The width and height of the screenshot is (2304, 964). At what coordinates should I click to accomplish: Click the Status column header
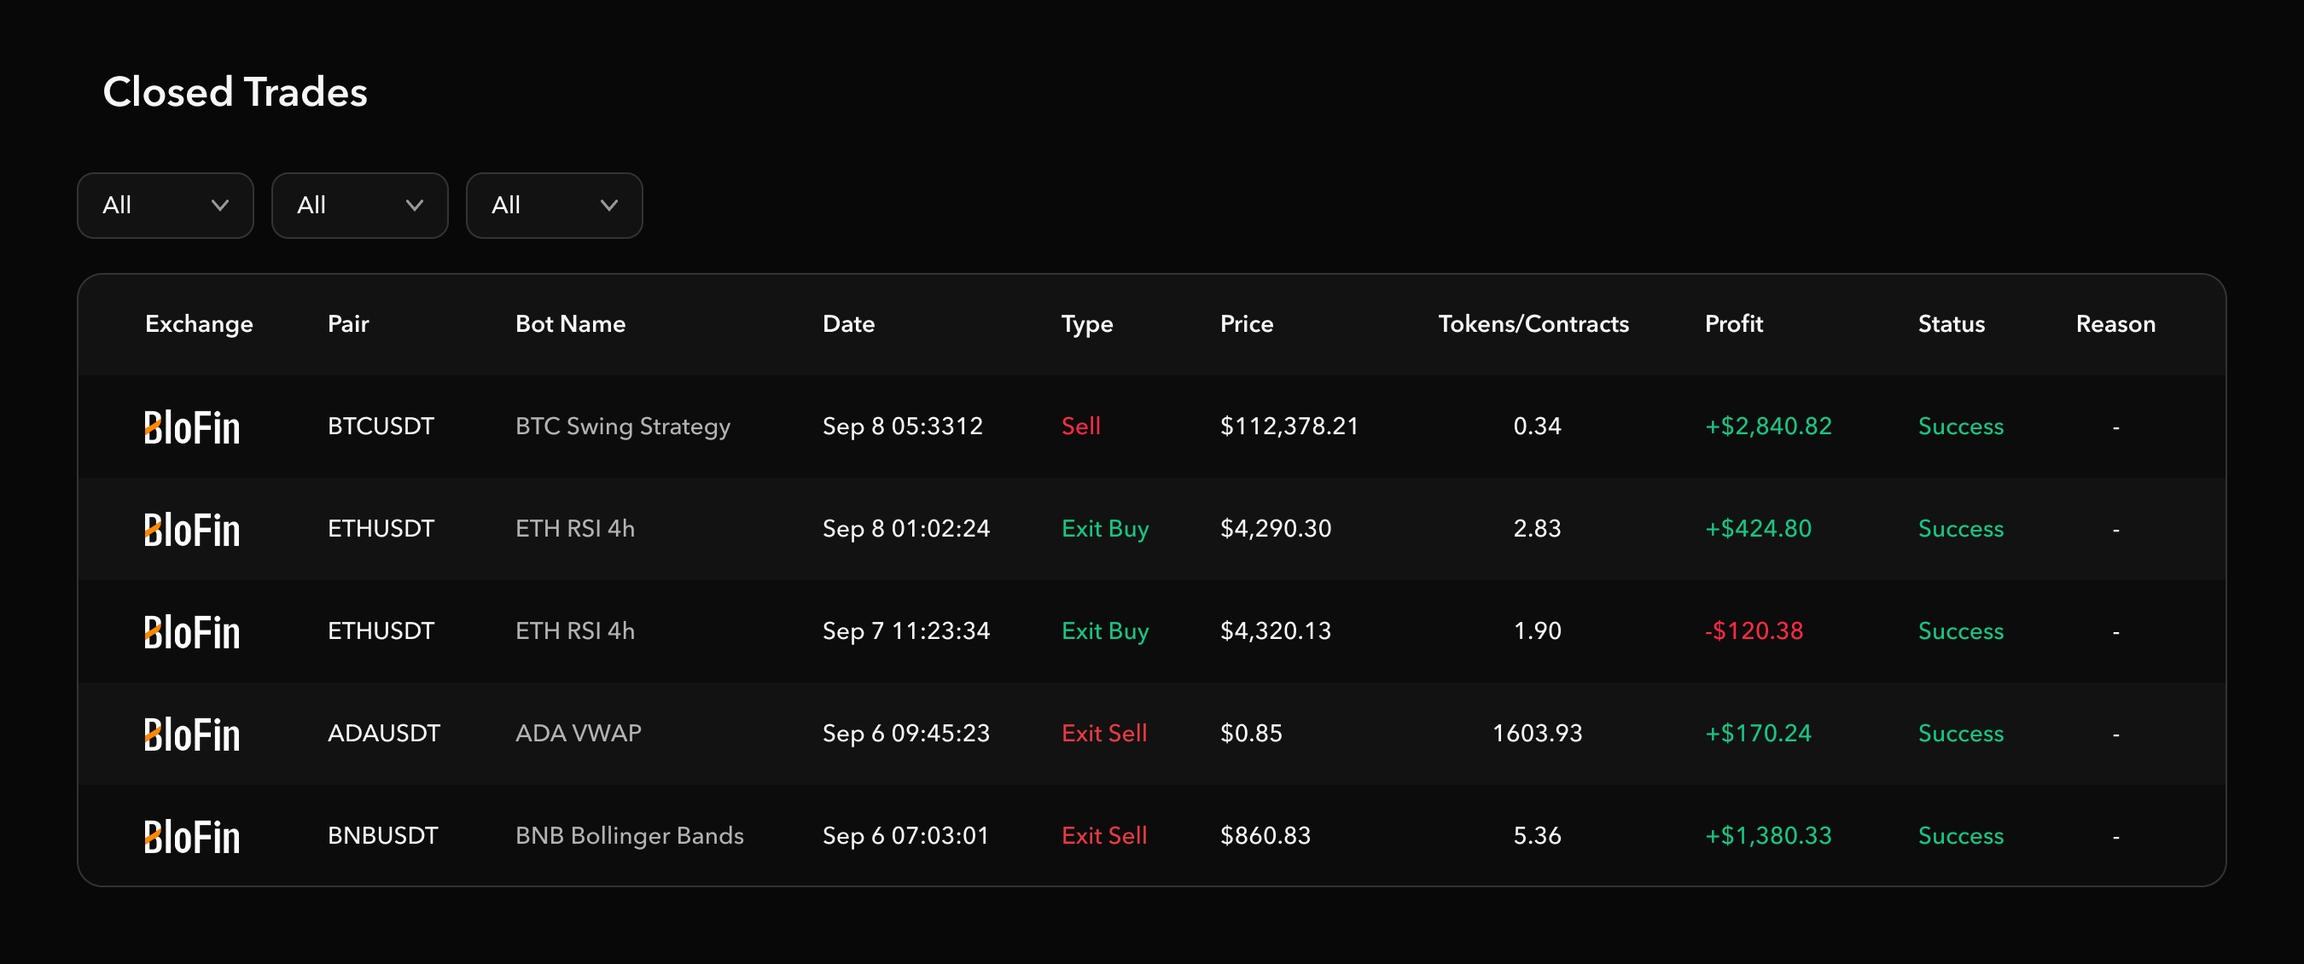click(1950, 324)
